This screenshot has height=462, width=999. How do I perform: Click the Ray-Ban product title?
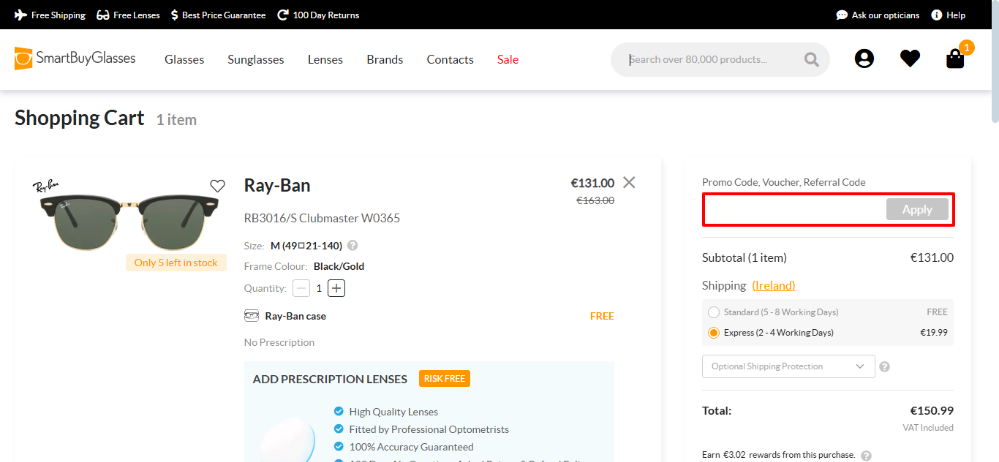[x=277, y=186]
